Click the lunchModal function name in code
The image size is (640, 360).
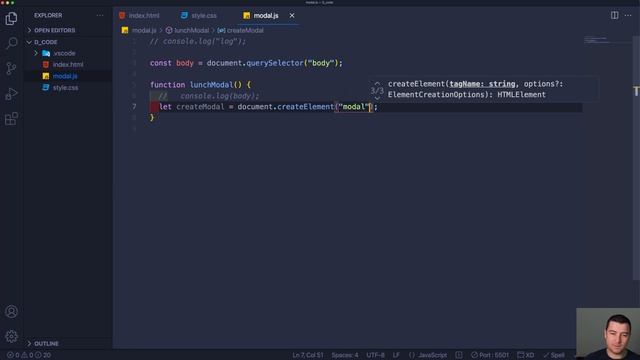(x=211, y=85)
